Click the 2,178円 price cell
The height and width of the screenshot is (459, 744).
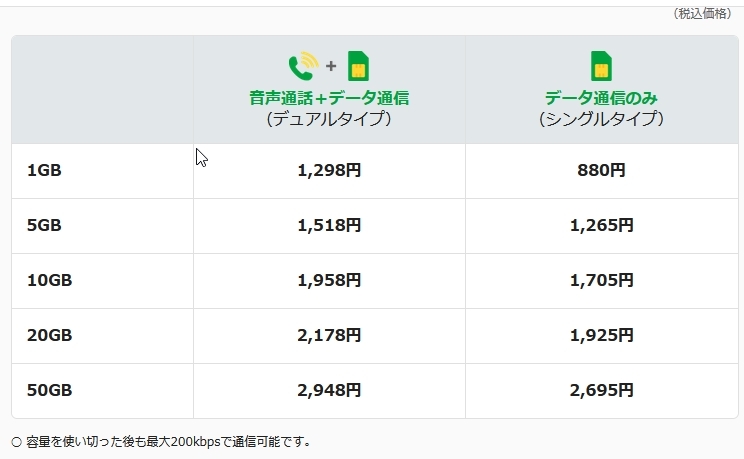pos(329,336)
